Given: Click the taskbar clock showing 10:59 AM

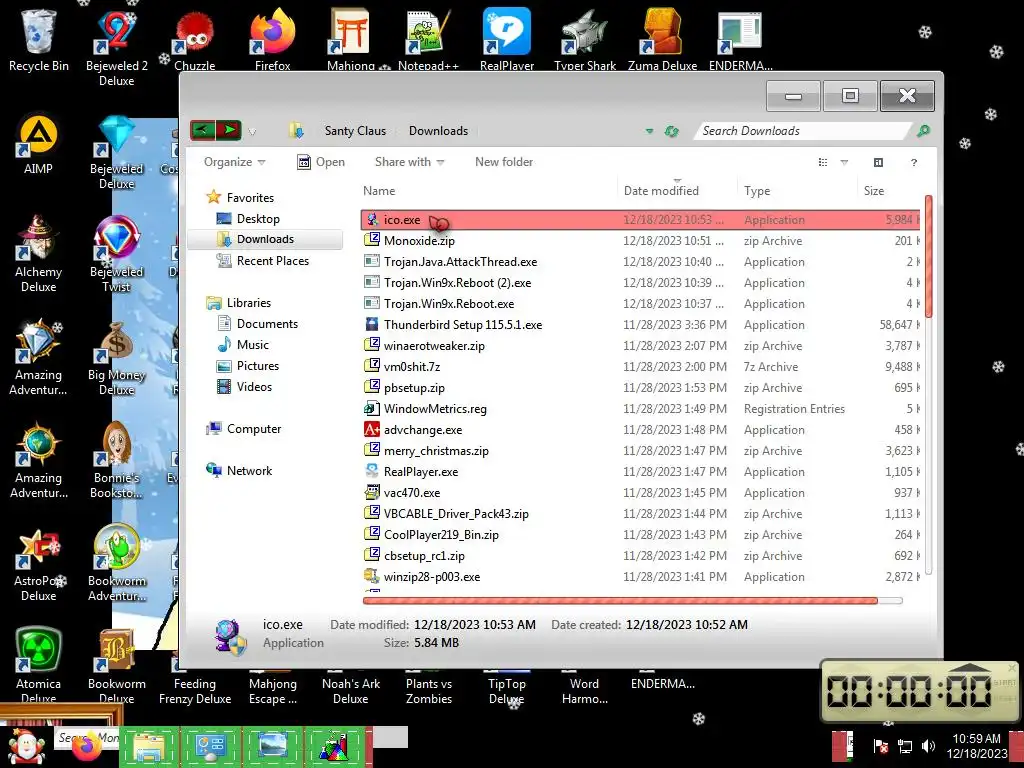Looking at the screenshot, I should click(x=976, y=746).
